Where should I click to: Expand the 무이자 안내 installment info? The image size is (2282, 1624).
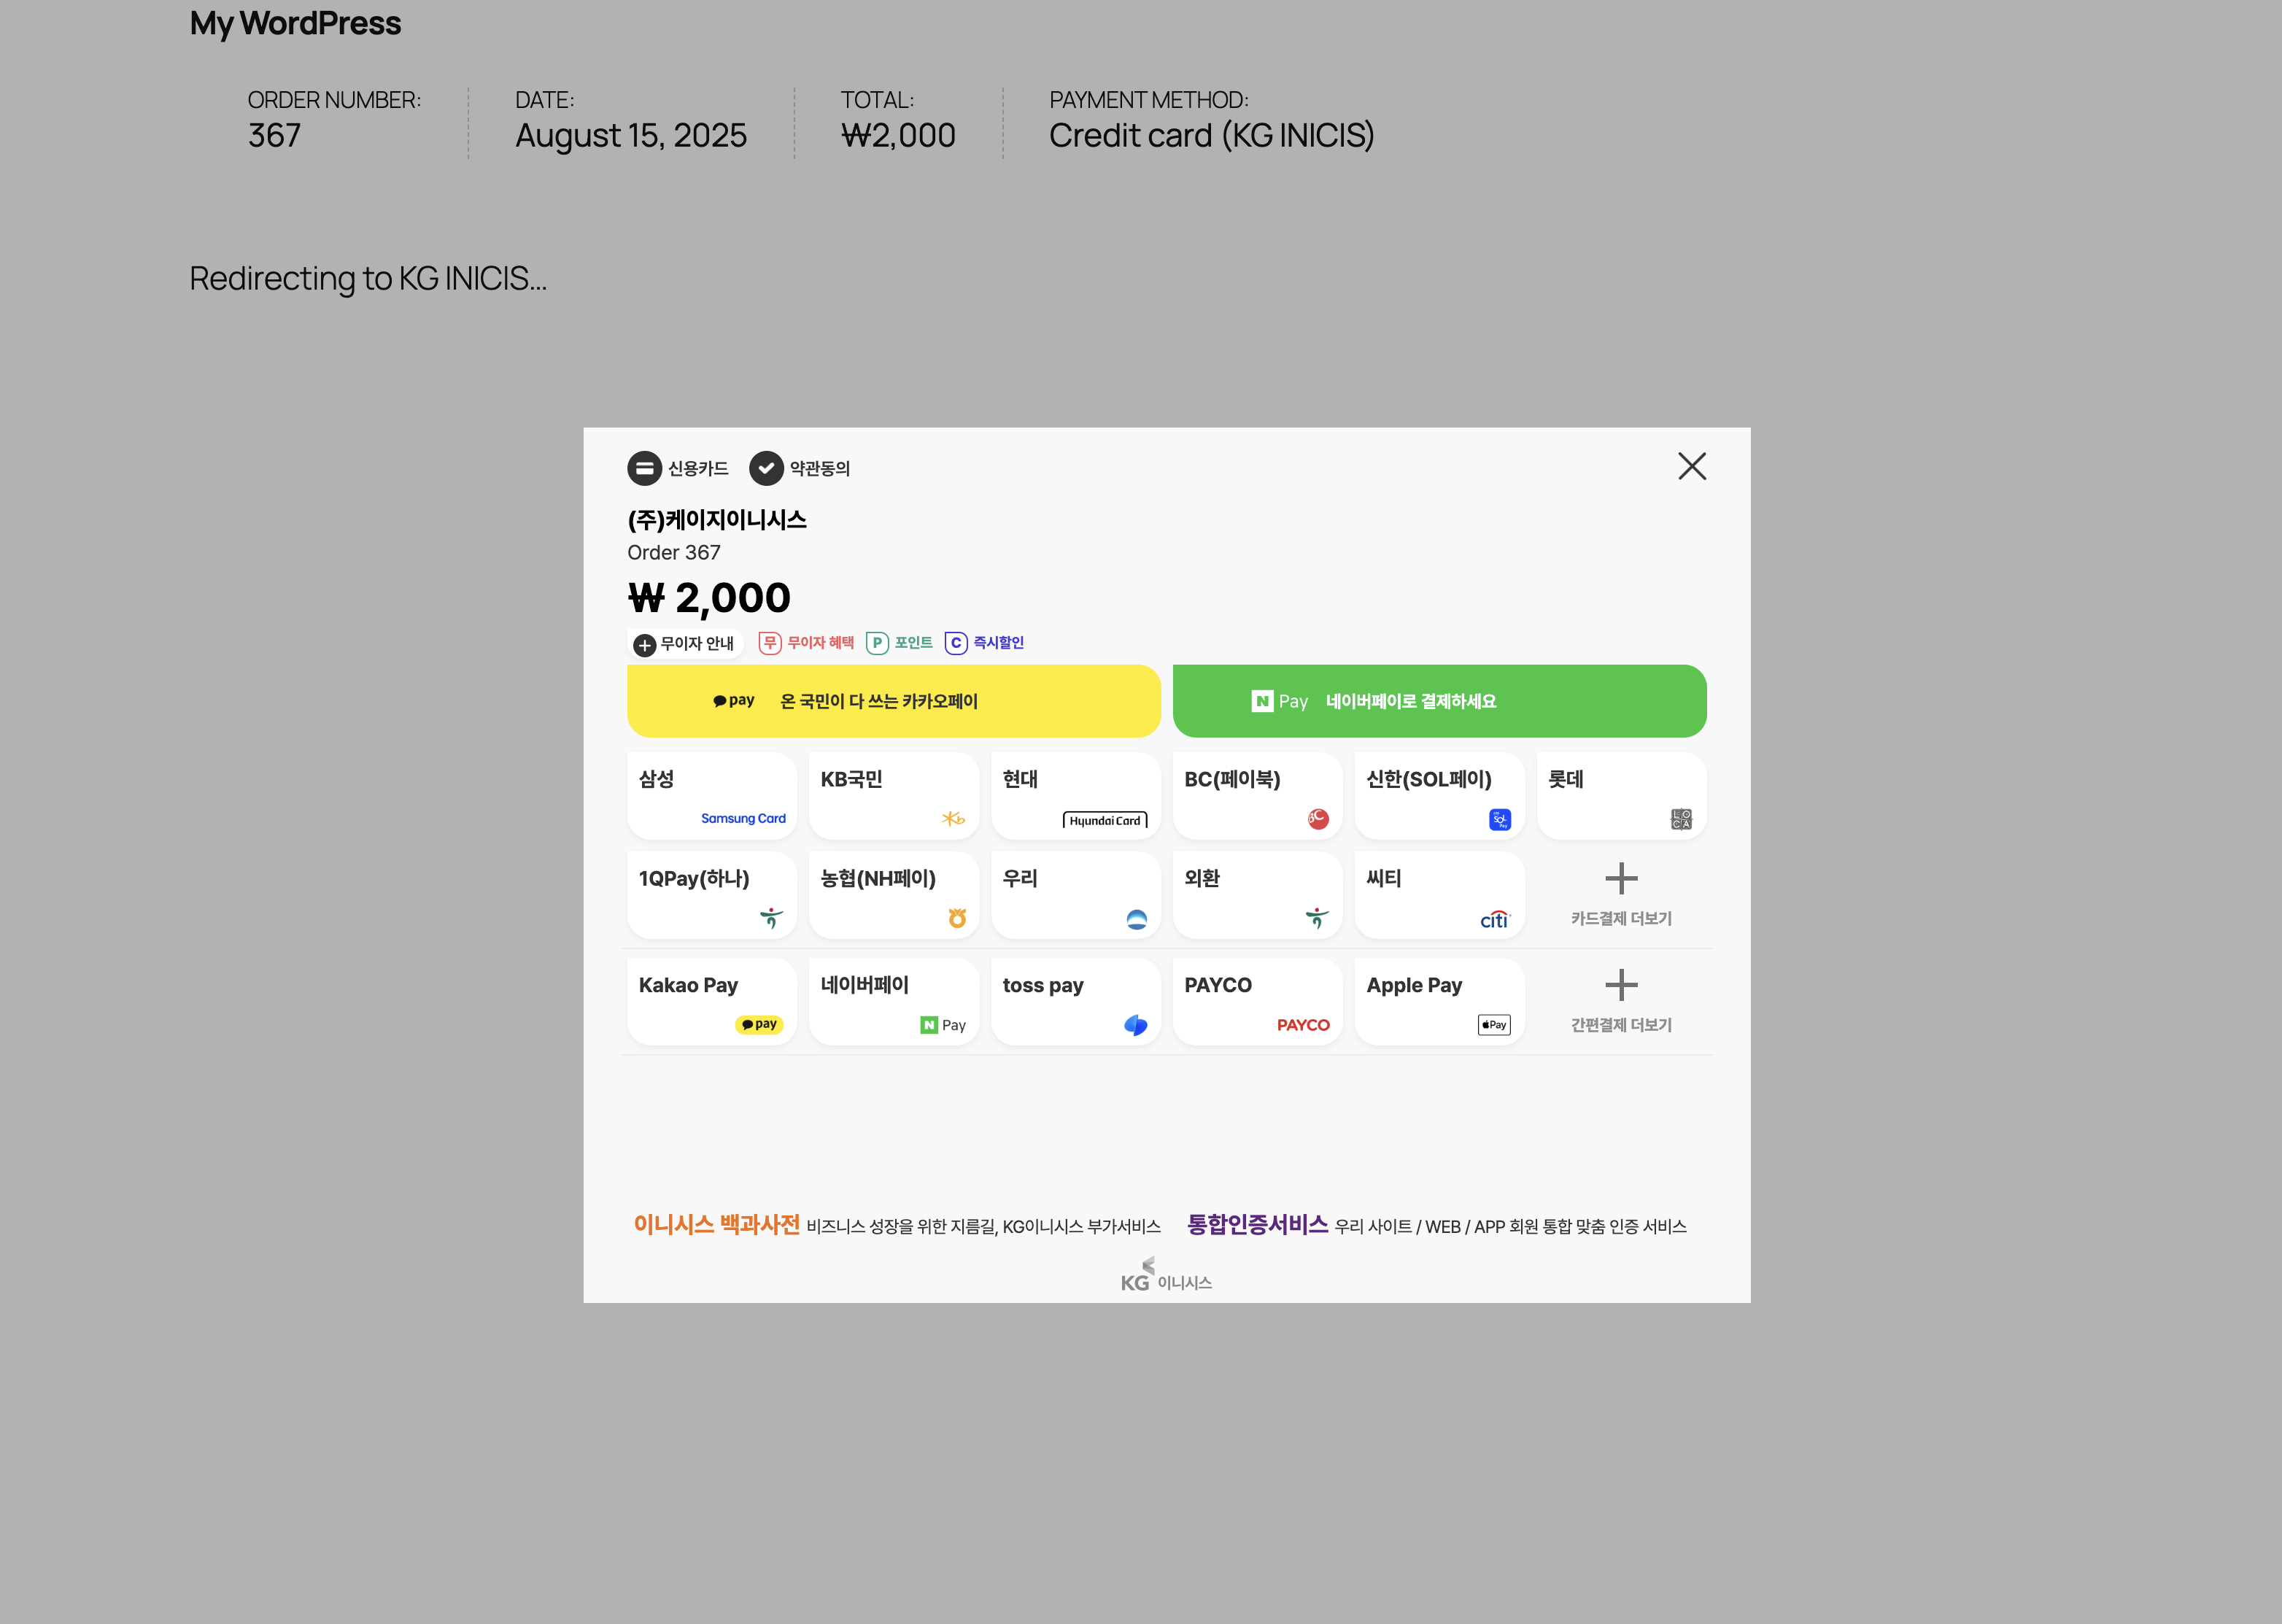coord(686,644)
